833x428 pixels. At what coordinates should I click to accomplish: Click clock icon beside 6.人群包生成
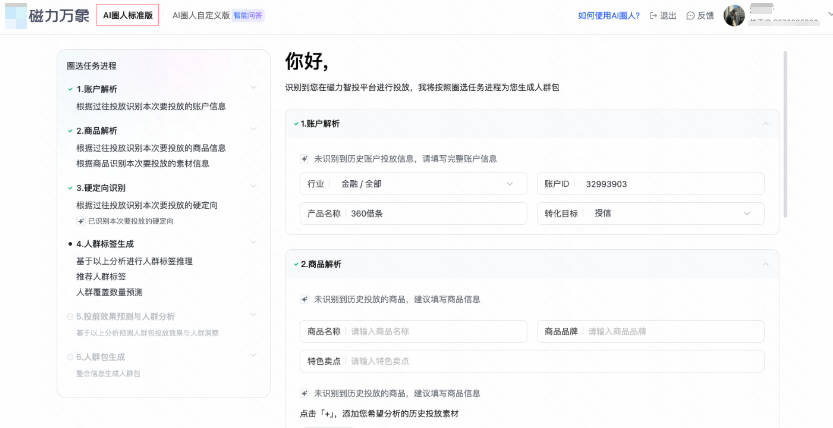[x=70, y=357]
